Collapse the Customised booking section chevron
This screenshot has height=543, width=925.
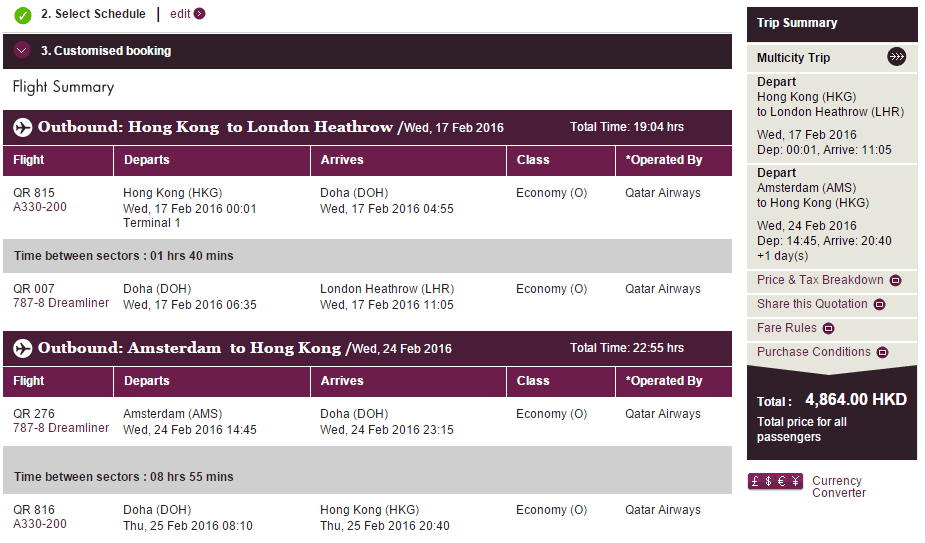(x=22, y=51)
